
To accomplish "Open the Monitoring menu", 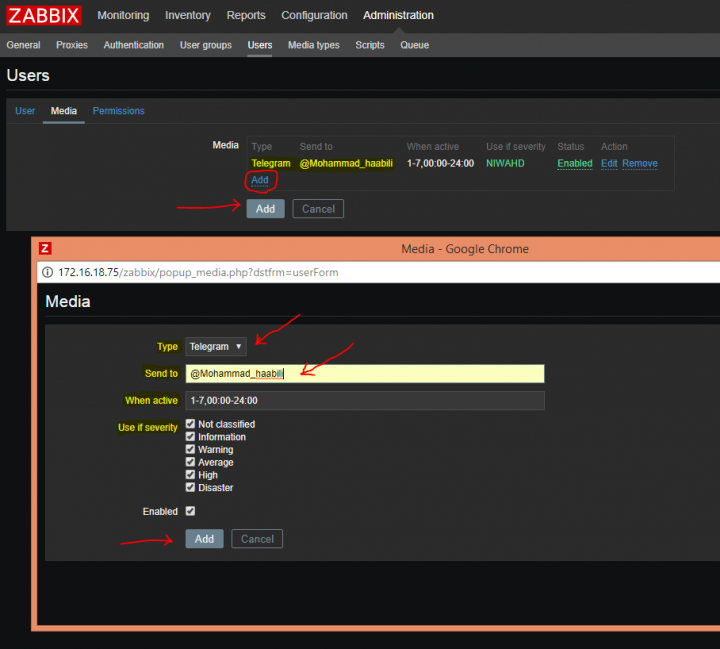I will coord(123,15).
